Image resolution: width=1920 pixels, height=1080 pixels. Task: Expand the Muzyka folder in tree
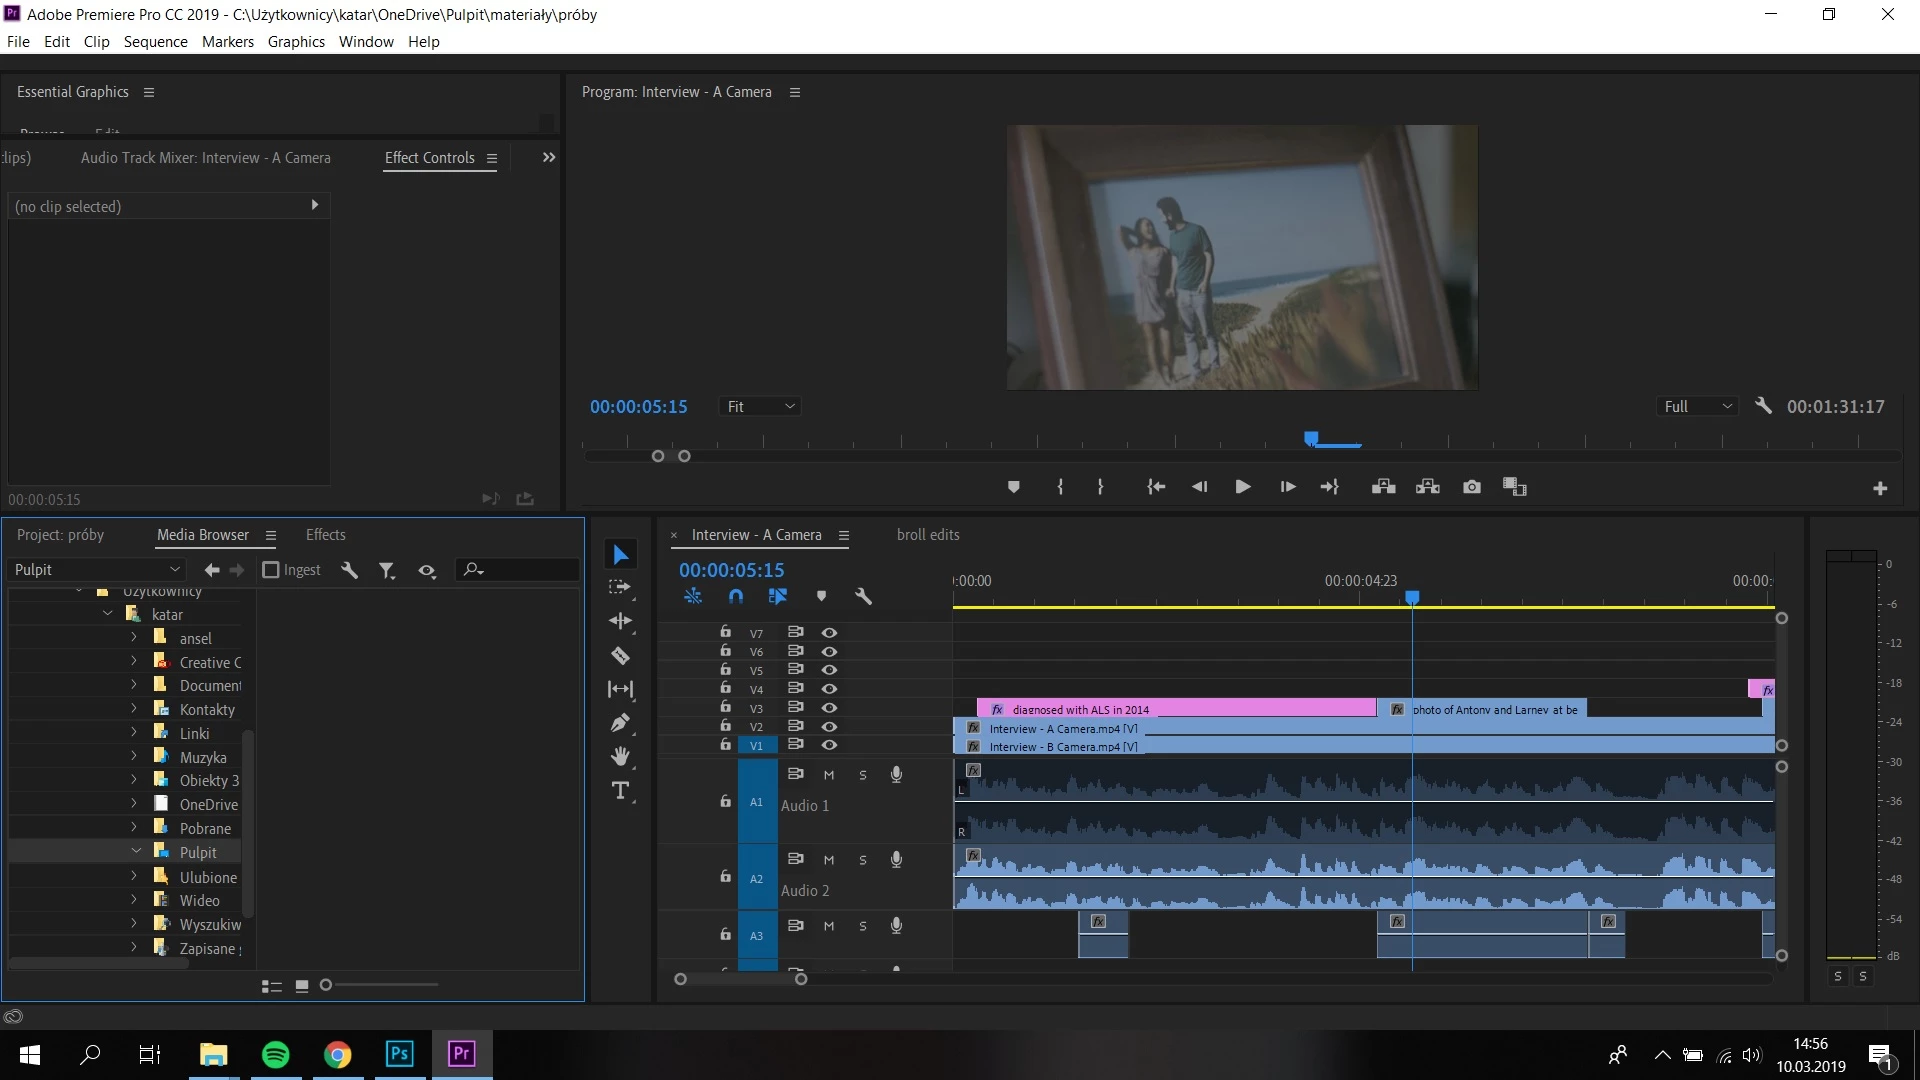pyautogui.click(x=134, y=757)
